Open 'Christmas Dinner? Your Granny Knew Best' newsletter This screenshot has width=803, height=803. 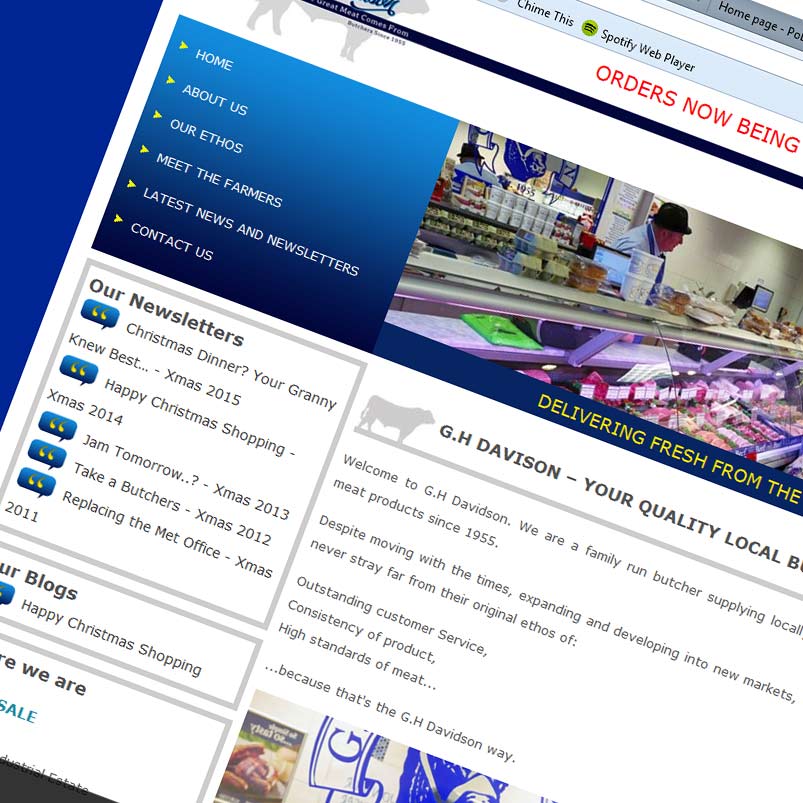(x=203, y=365)
